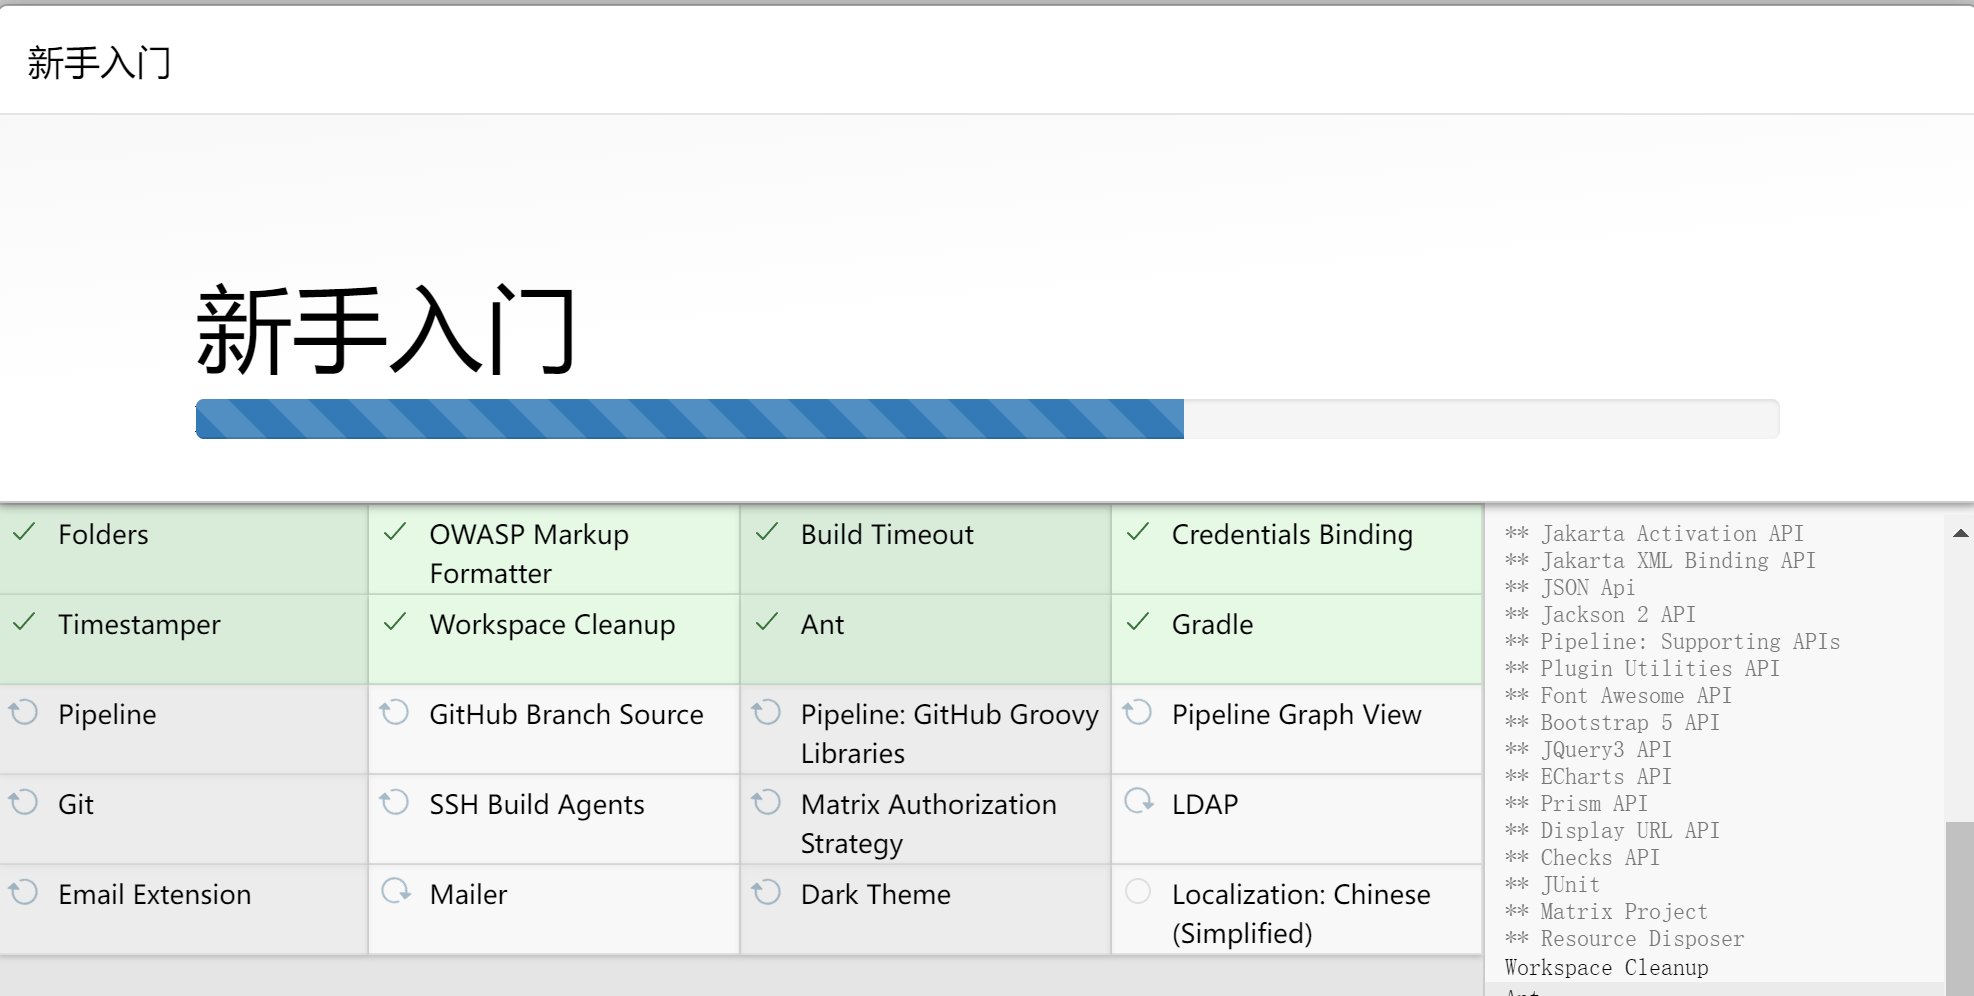Click the checkmark icon next to Folders
Image resolution: width=1974 pixels, height=996 pixels.
[25, 532]
